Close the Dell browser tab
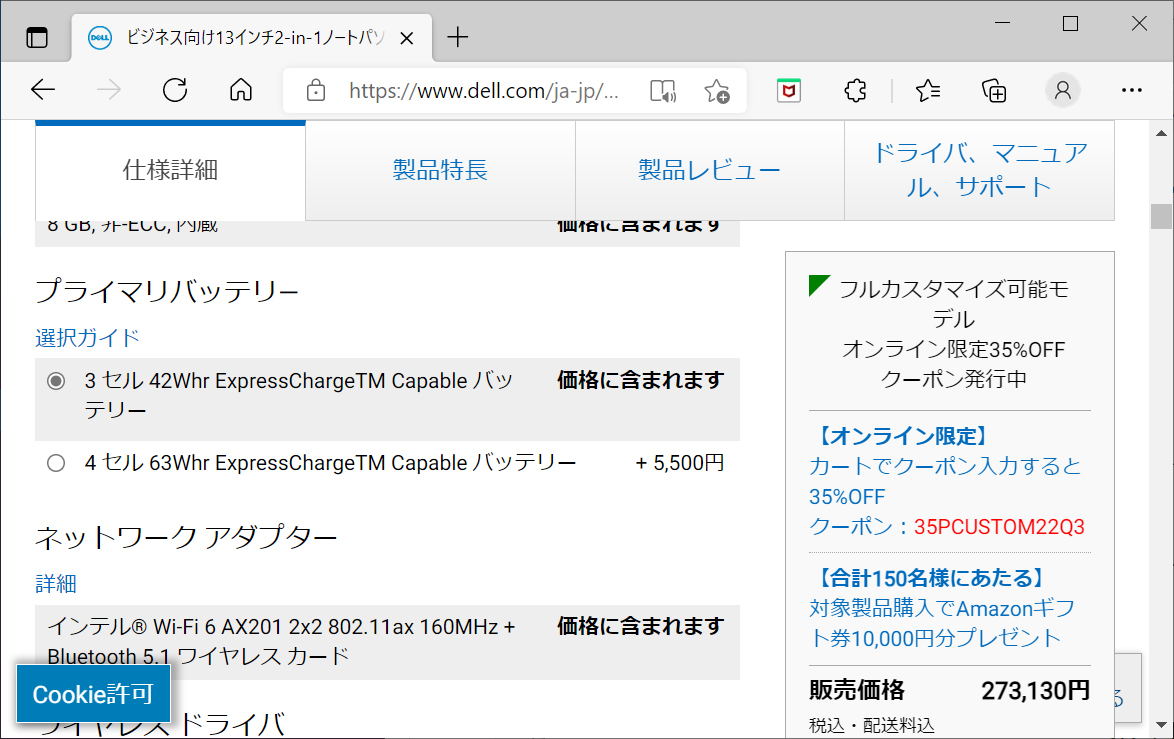 pos(407,37)
